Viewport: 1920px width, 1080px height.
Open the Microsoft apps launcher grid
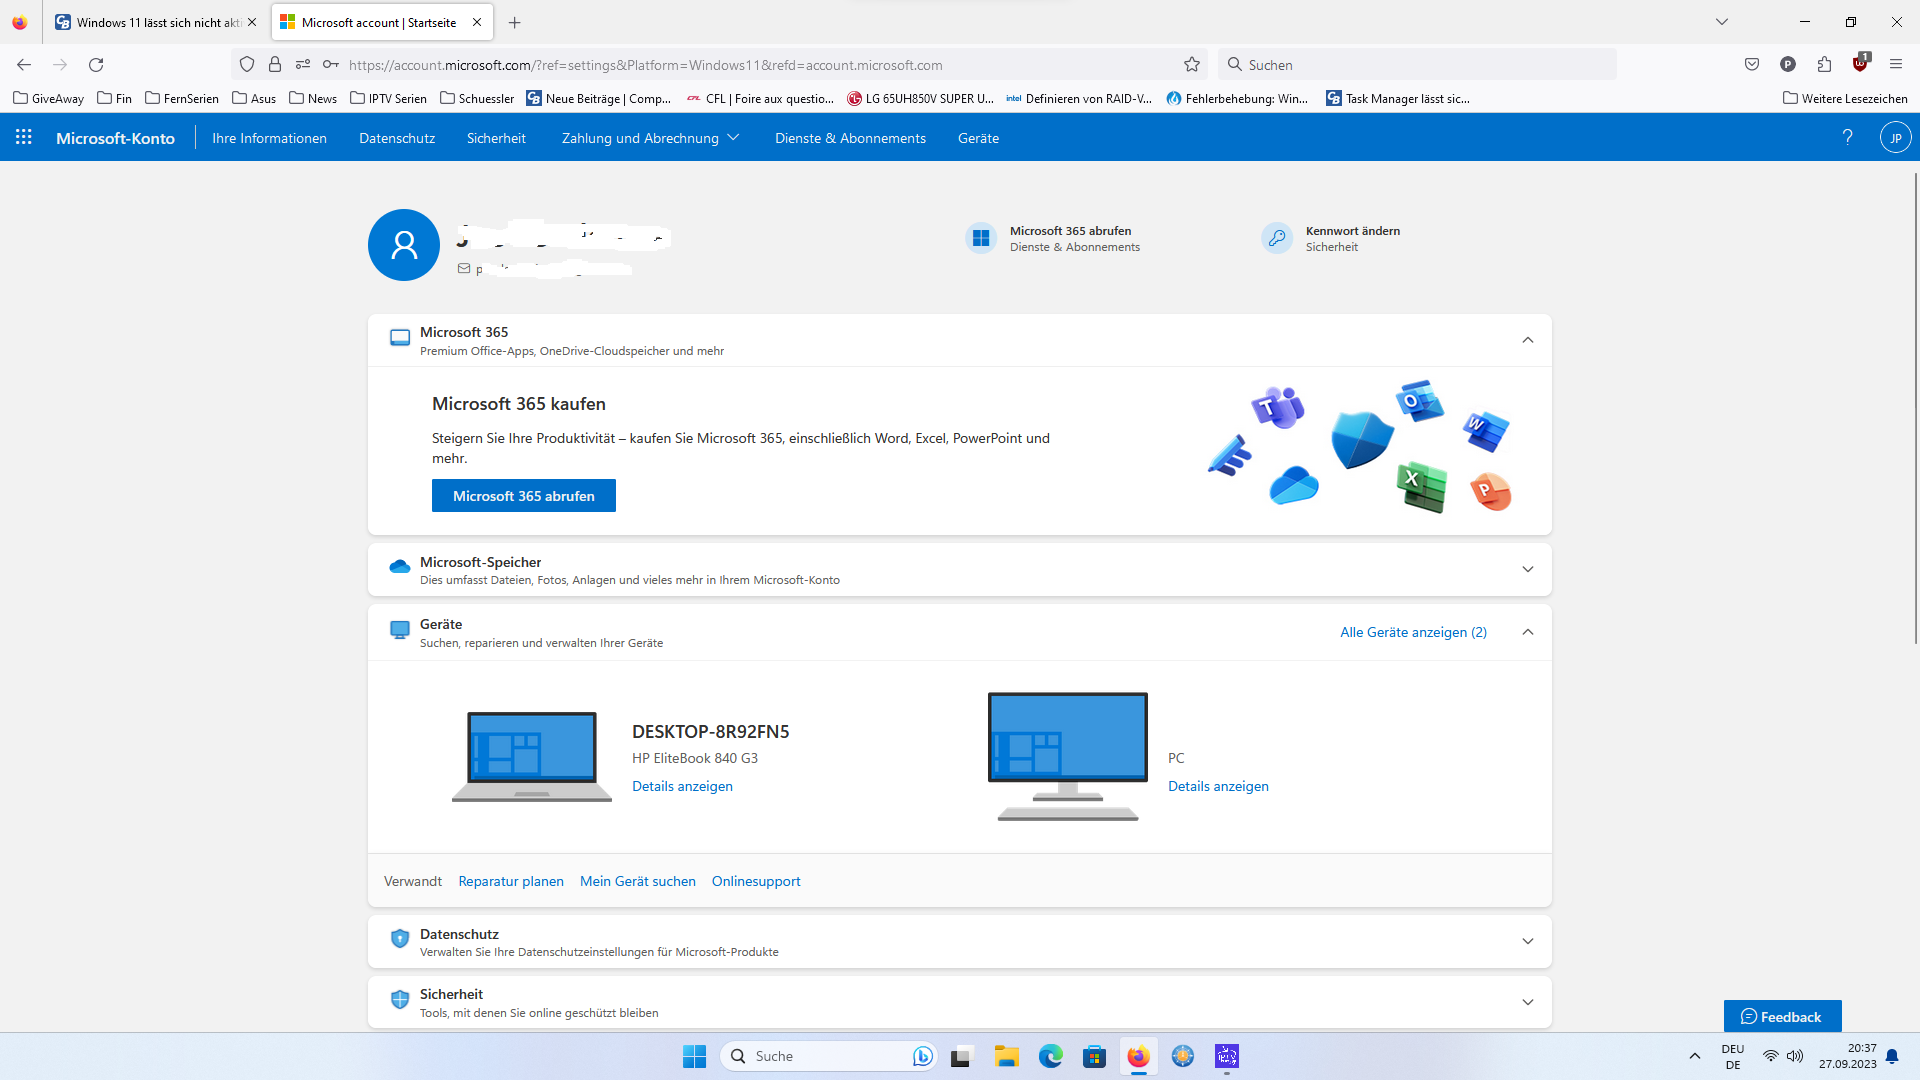pos(24,138)
